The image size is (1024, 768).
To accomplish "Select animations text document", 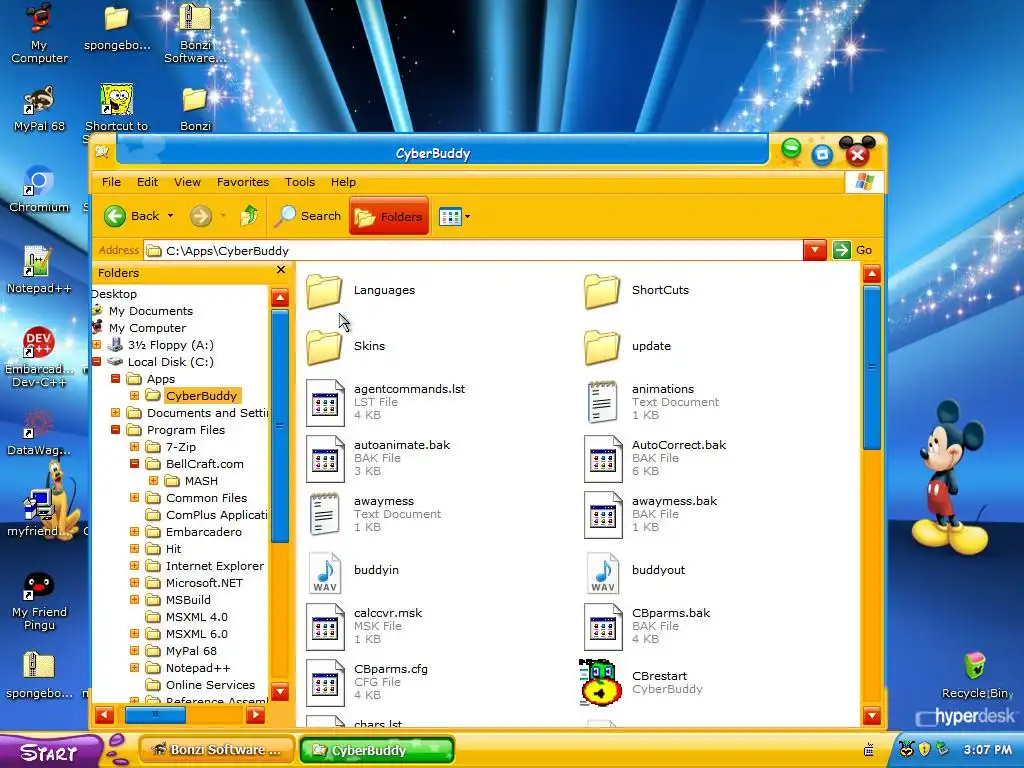I will (651, 402).
